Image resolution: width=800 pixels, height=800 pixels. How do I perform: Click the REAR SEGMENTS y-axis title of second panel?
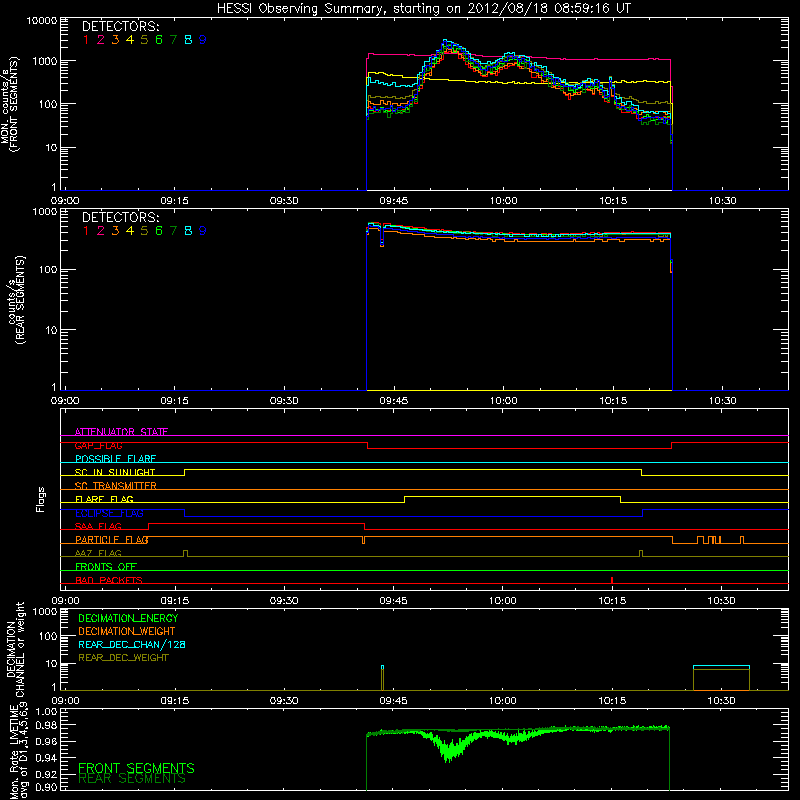pos(20,299)
